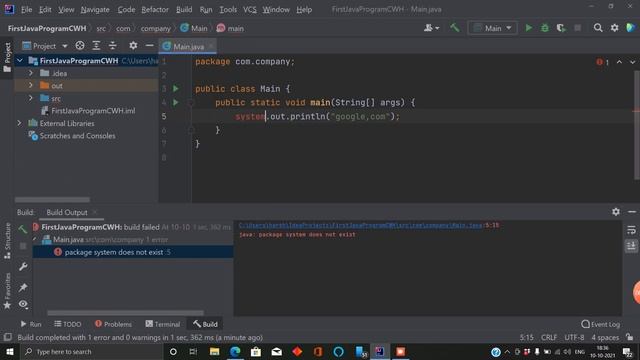Switch to Build Output tab
Screen dimensions: 640x360
(67, 212)
